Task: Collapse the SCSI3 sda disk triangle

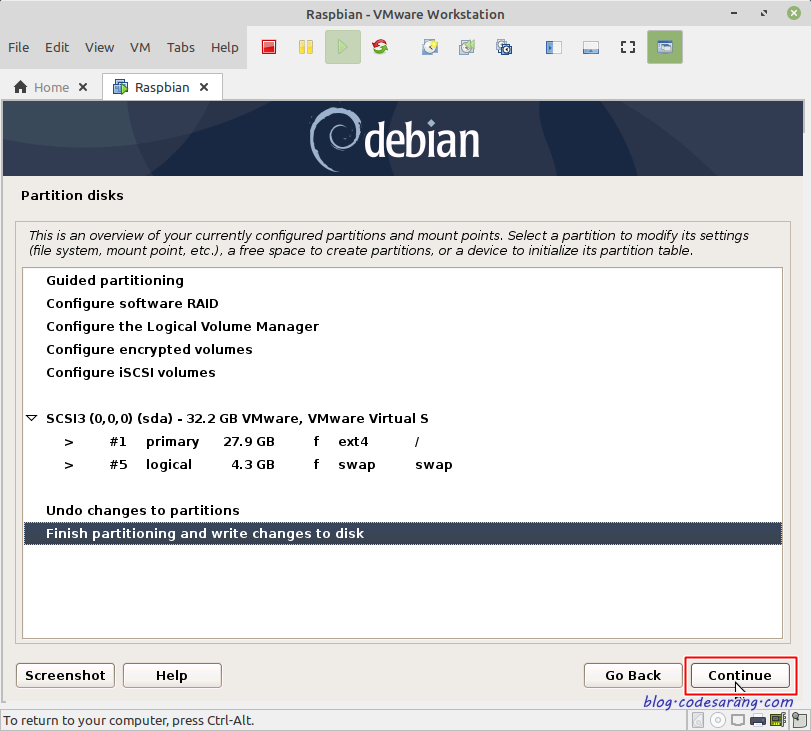Action: coord(32,418)
